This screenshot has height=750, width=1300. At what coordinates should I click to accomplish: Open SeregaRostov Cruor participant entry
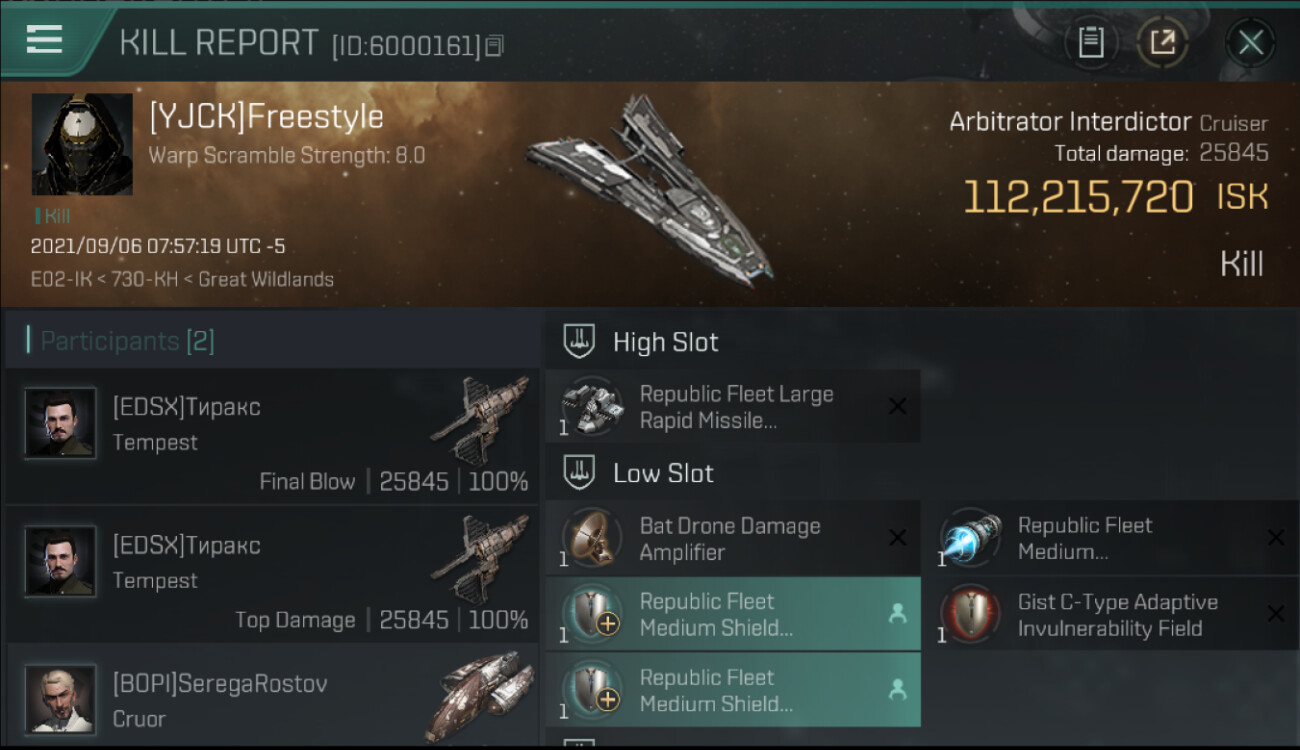272,695
